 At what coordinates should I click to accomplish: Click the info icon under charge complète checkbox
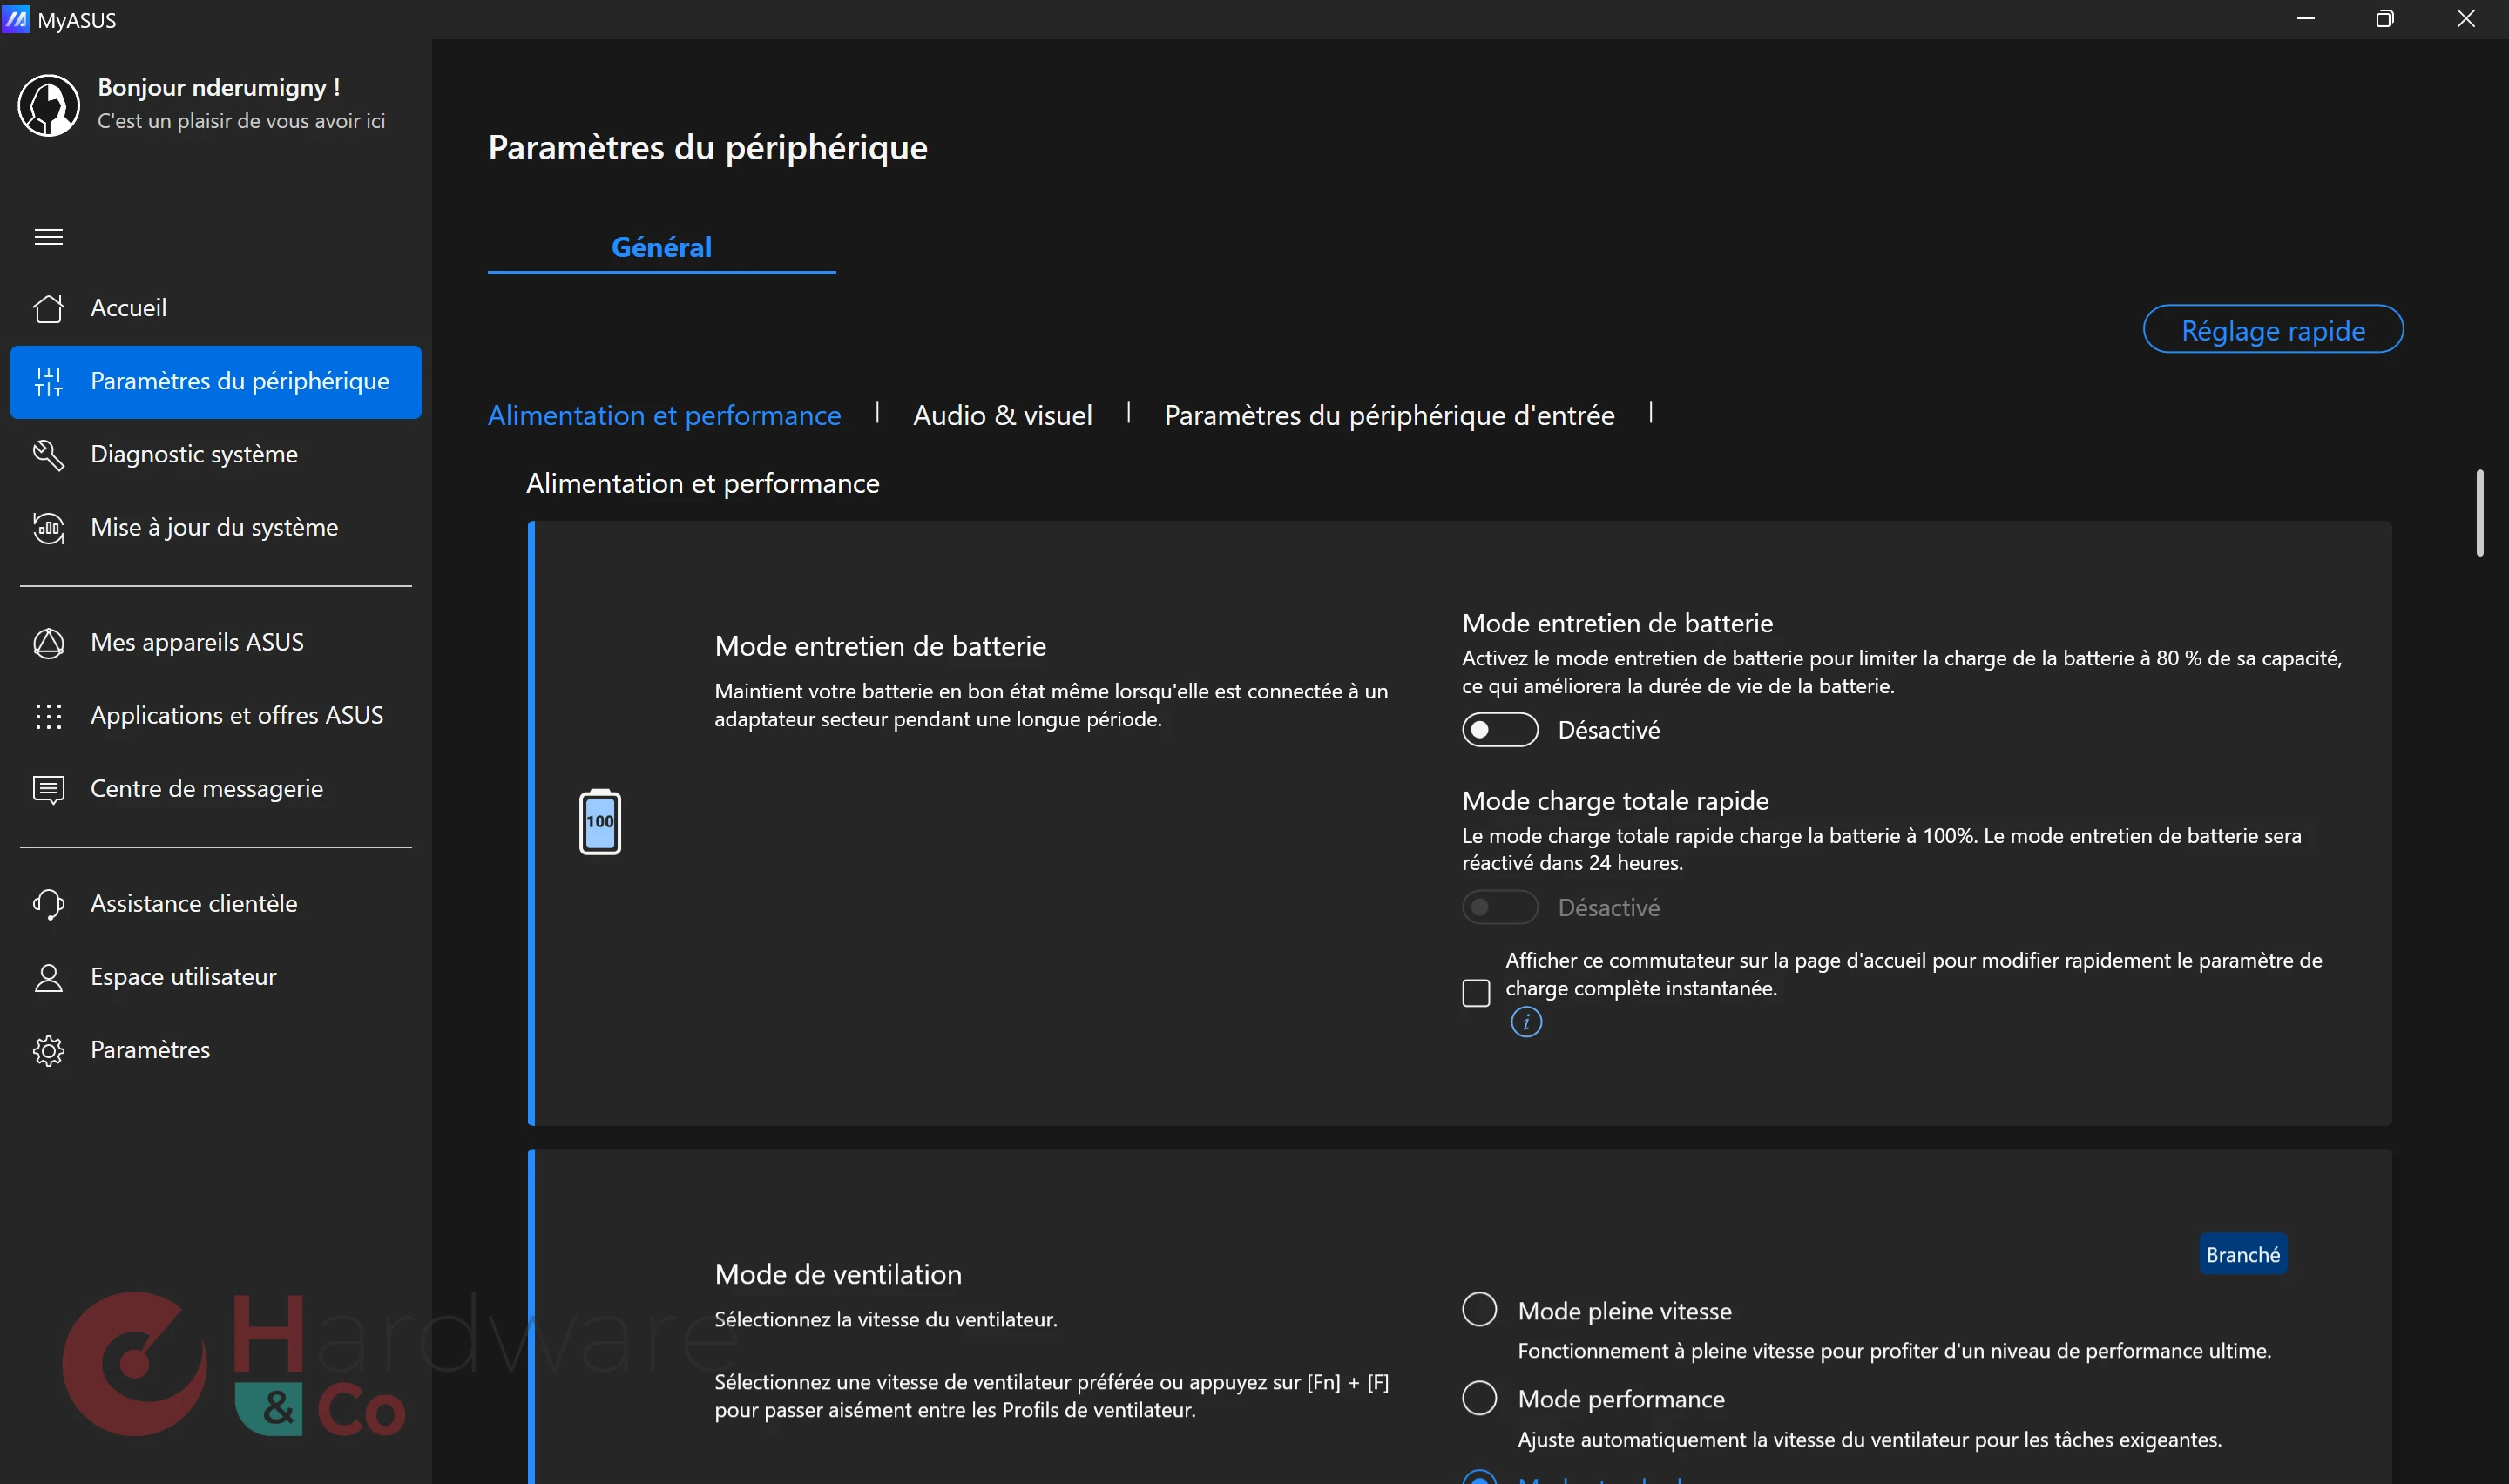1526,1022
